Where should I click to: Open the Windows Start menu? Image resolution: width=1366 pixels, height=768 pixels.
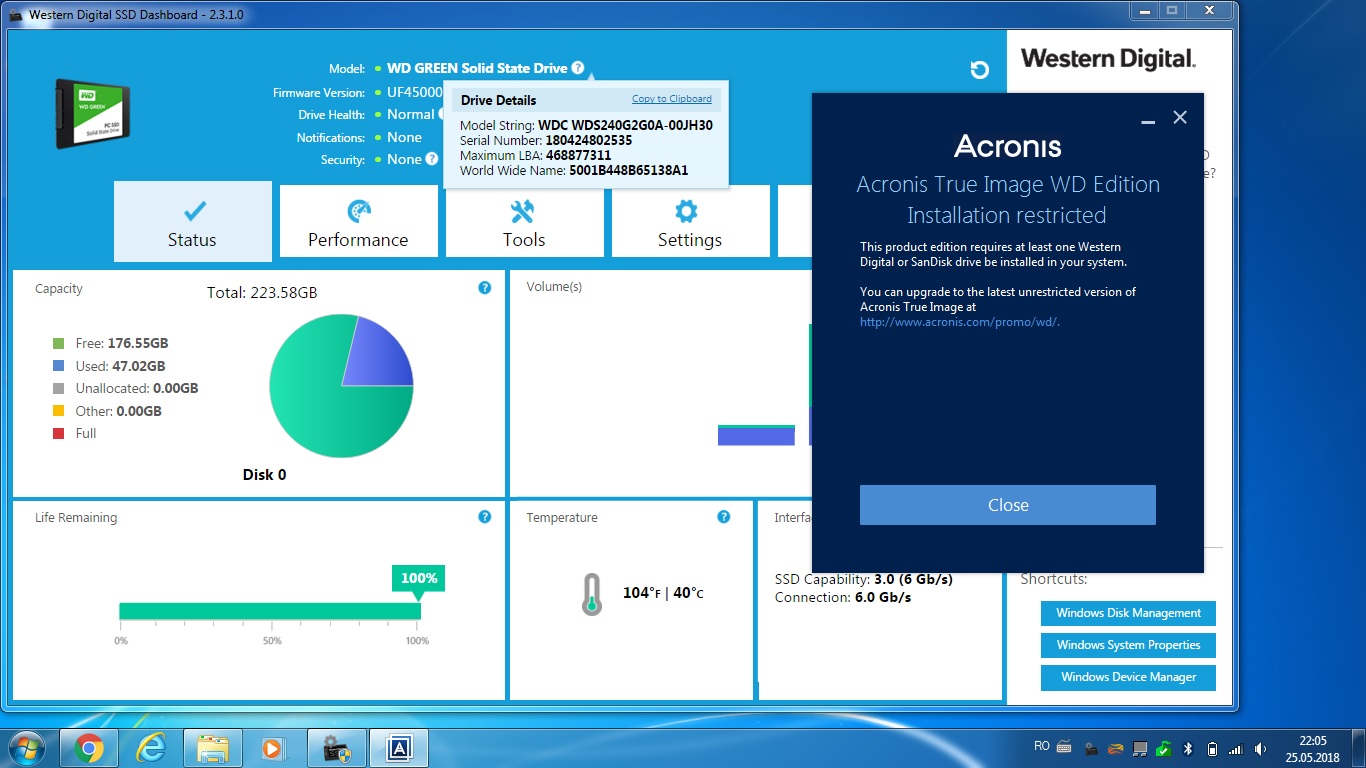[26, 748]
